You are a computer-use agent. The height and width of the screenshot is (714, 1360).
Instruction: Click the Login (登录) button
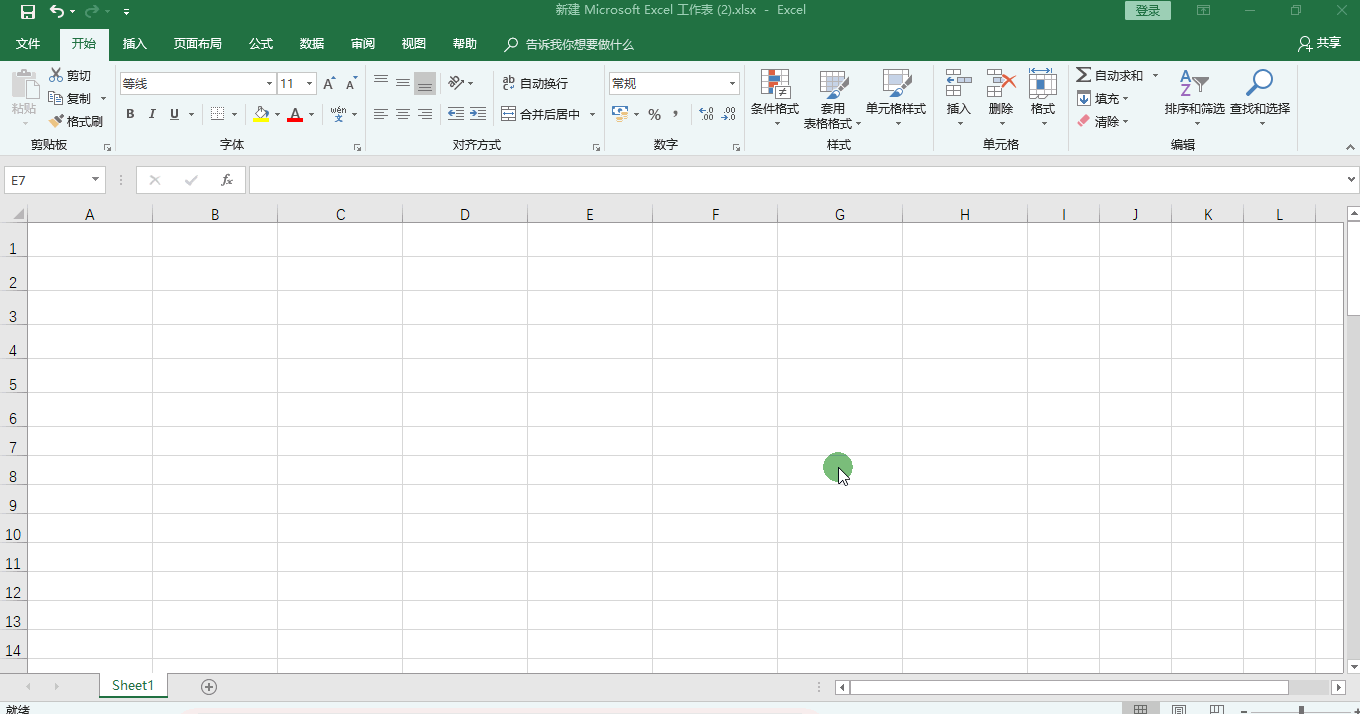pos(1148,11)
